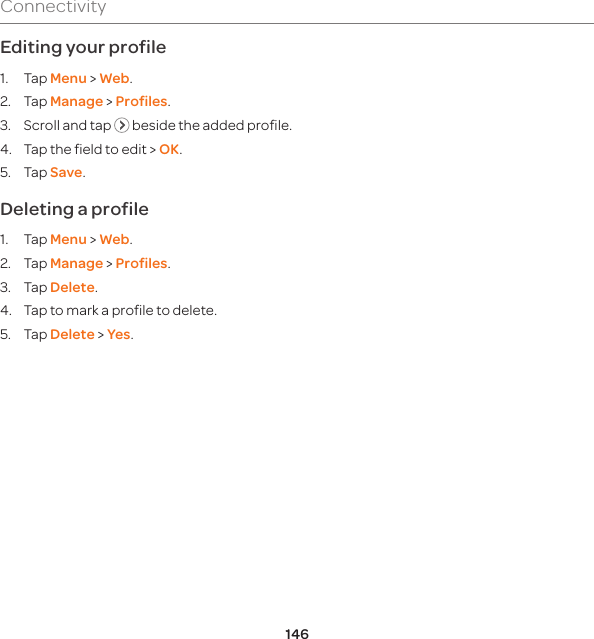
Task: Click 'Profiles' in Editing step 2
Action: tap(141, 101)
